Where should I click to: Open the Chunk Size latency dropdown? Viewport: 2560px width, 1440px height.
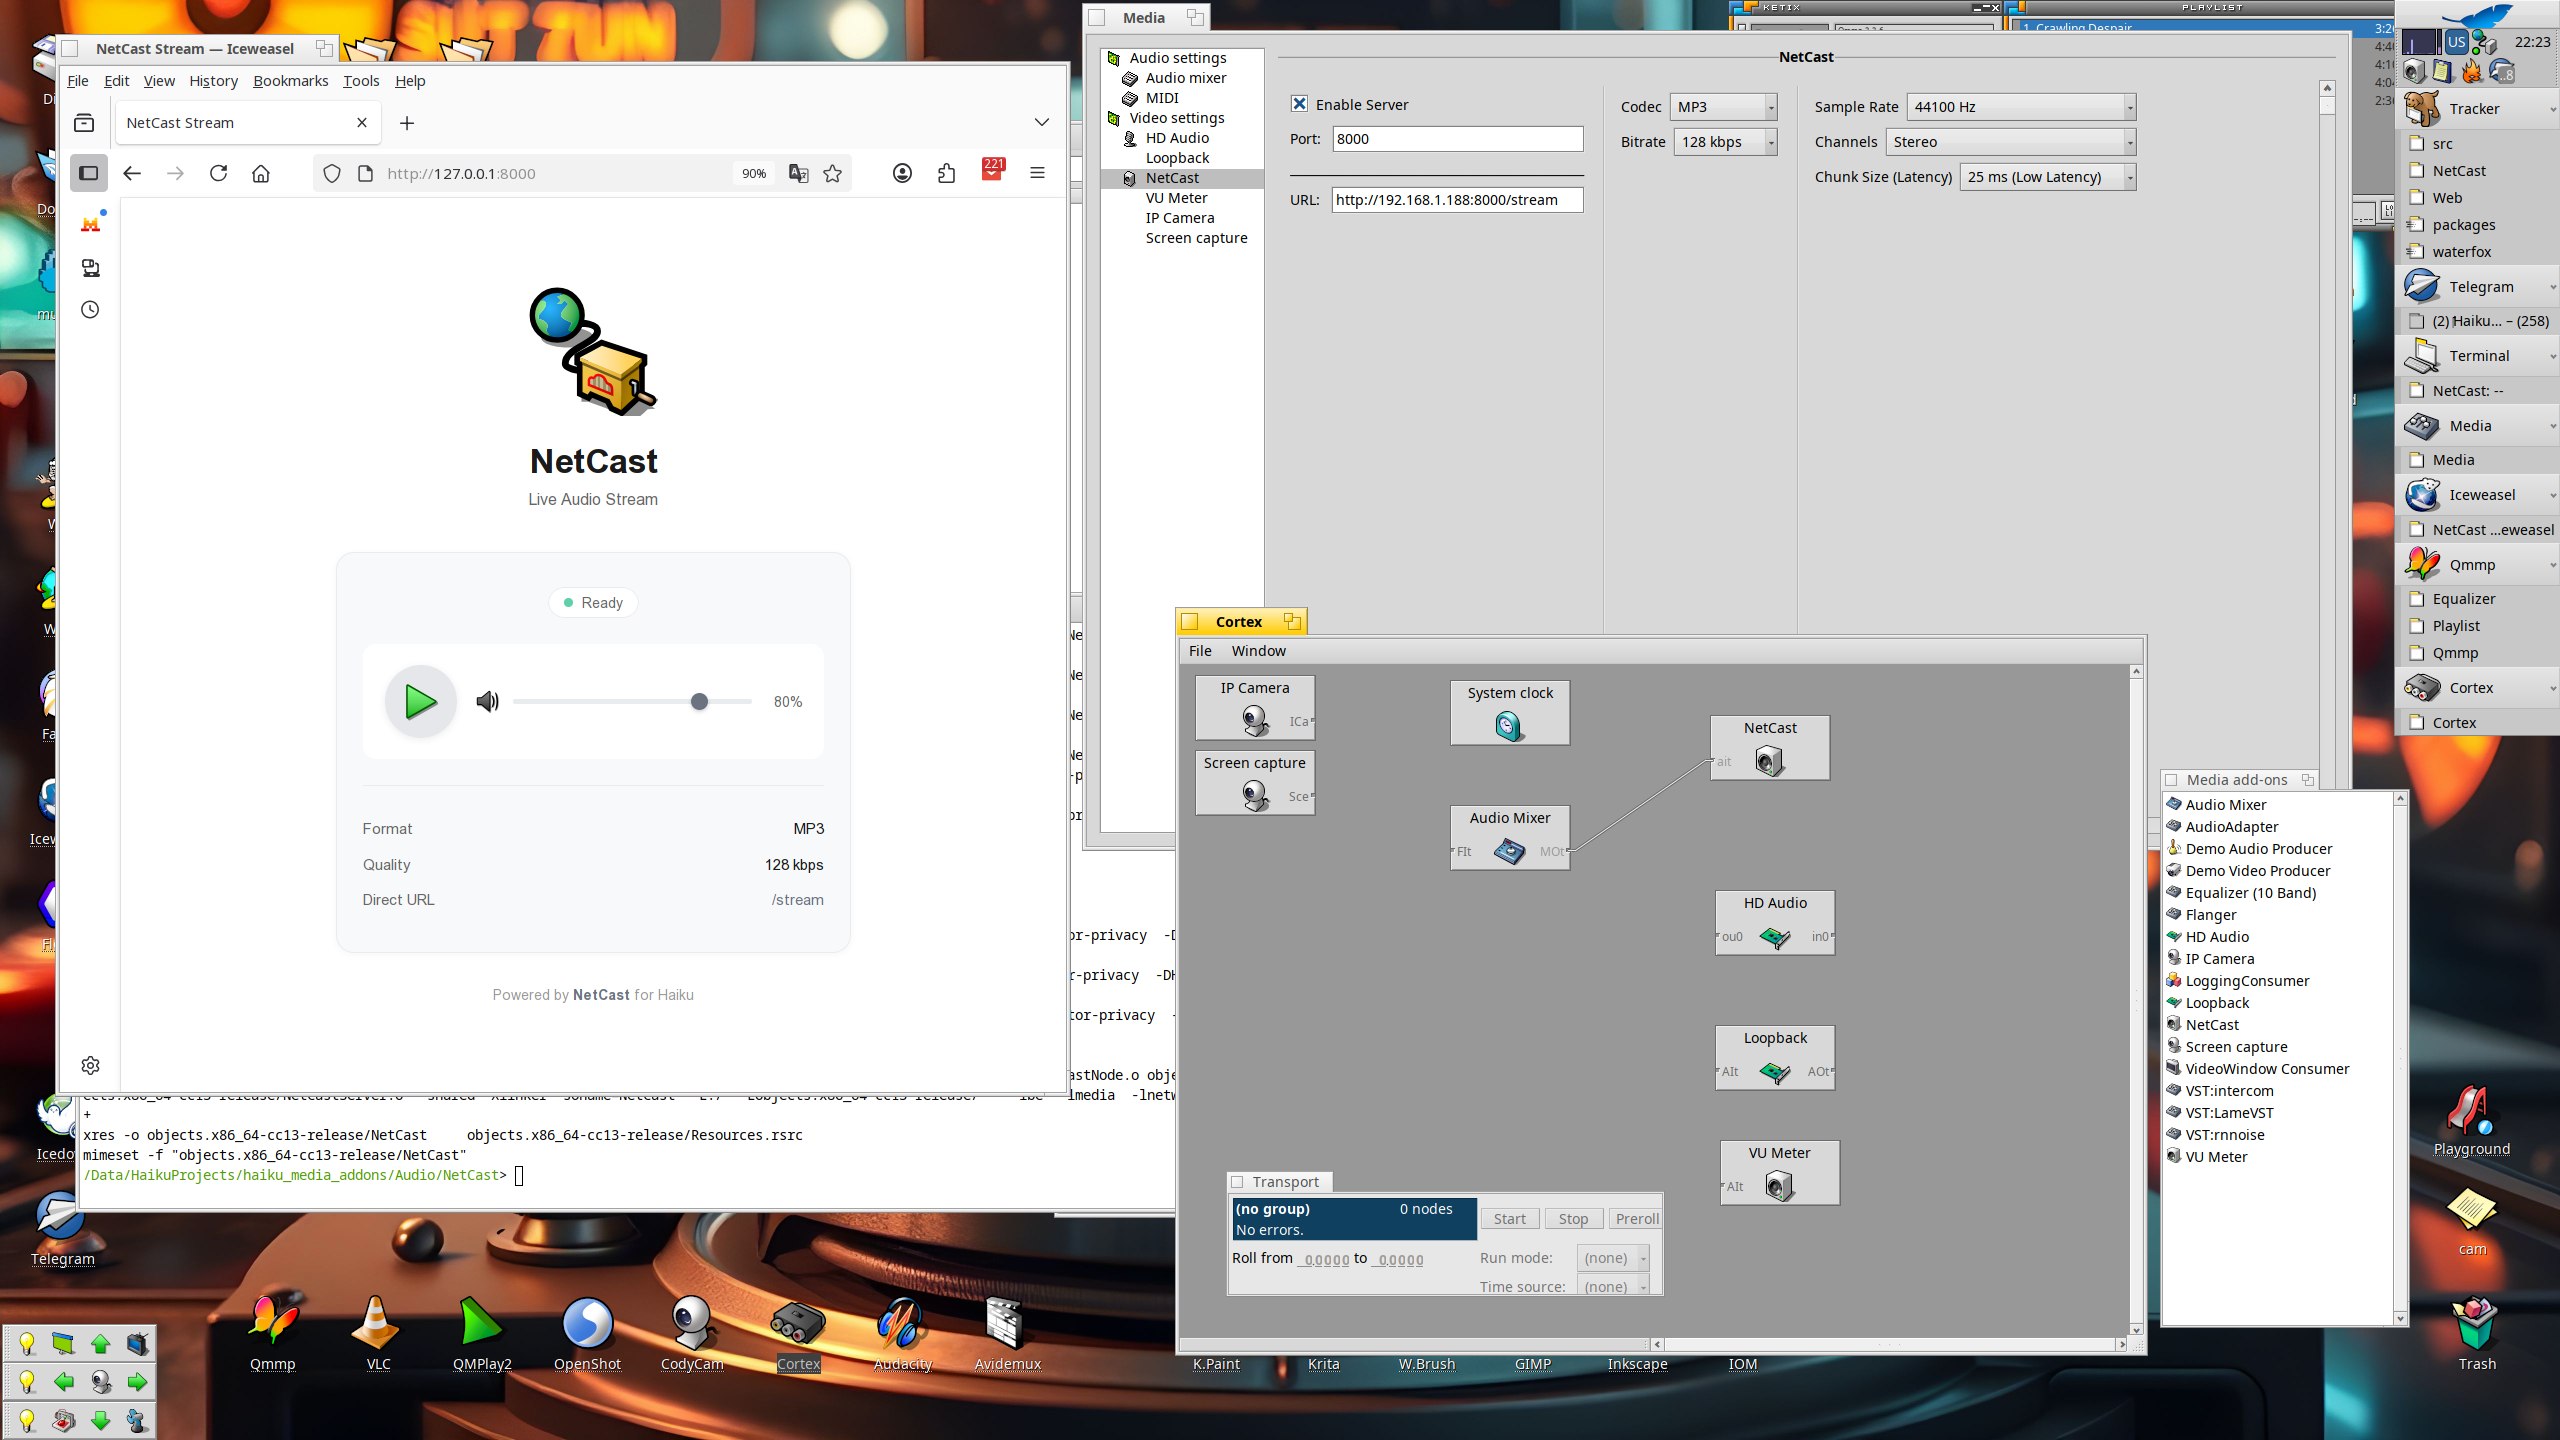[2047, 177]
